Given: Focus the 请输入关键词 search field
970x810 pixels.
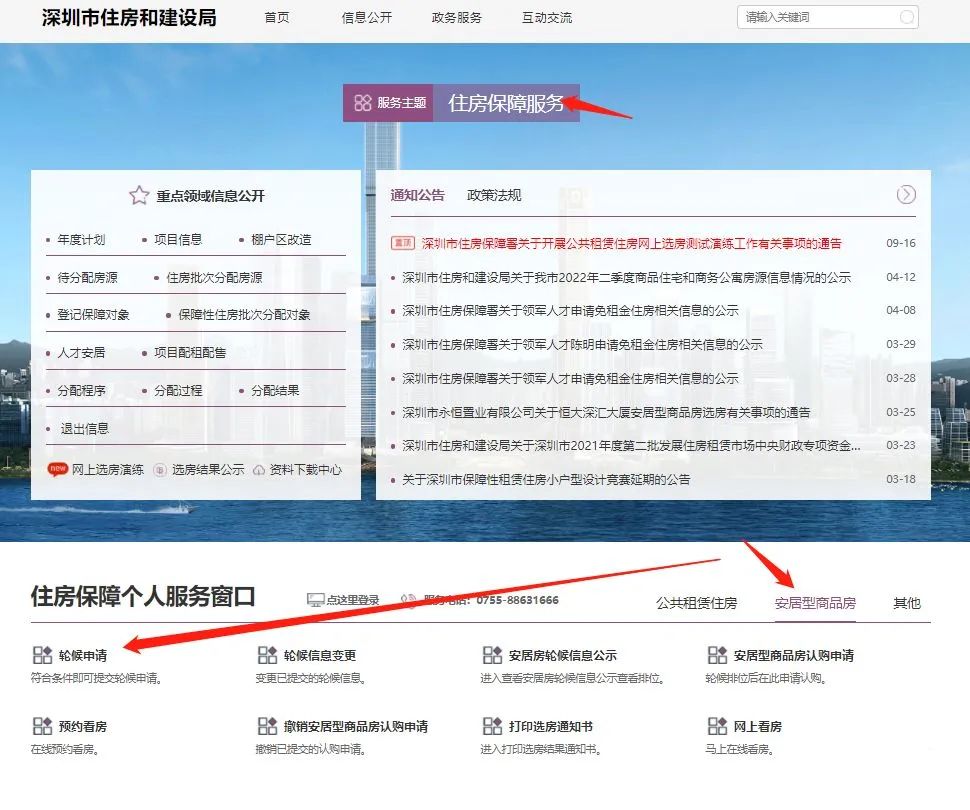Looking at the screenshot, I should (x=828, y=17).
